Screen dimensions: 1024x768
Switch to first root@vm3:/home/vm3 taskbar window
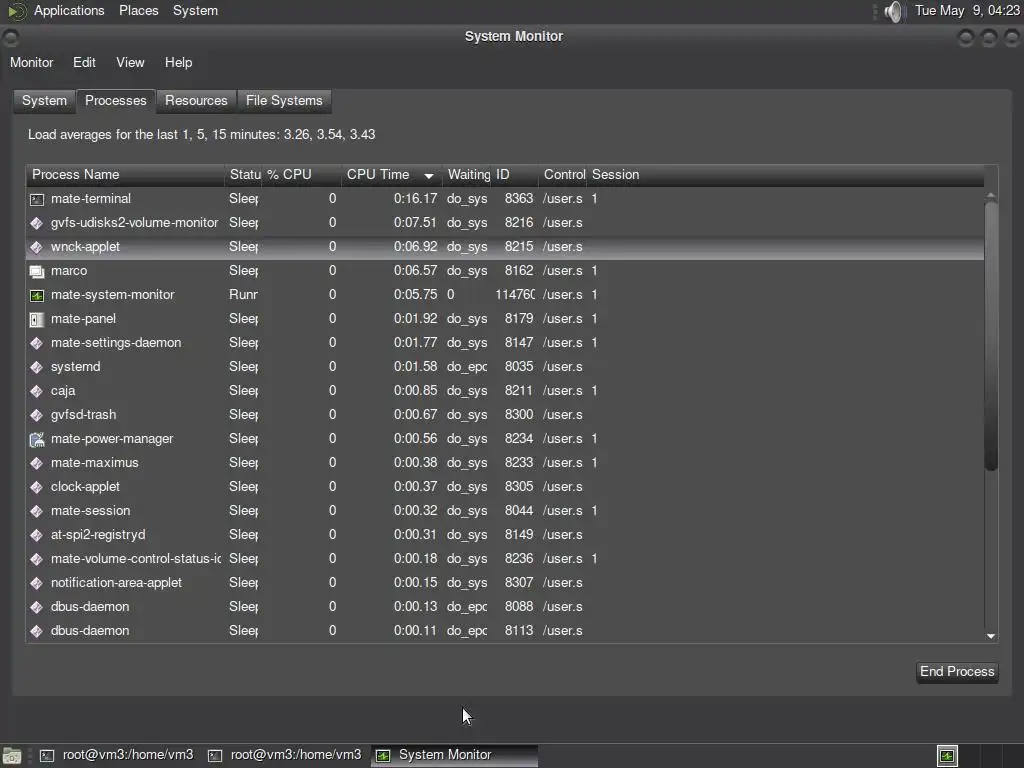tap(118, 756)
